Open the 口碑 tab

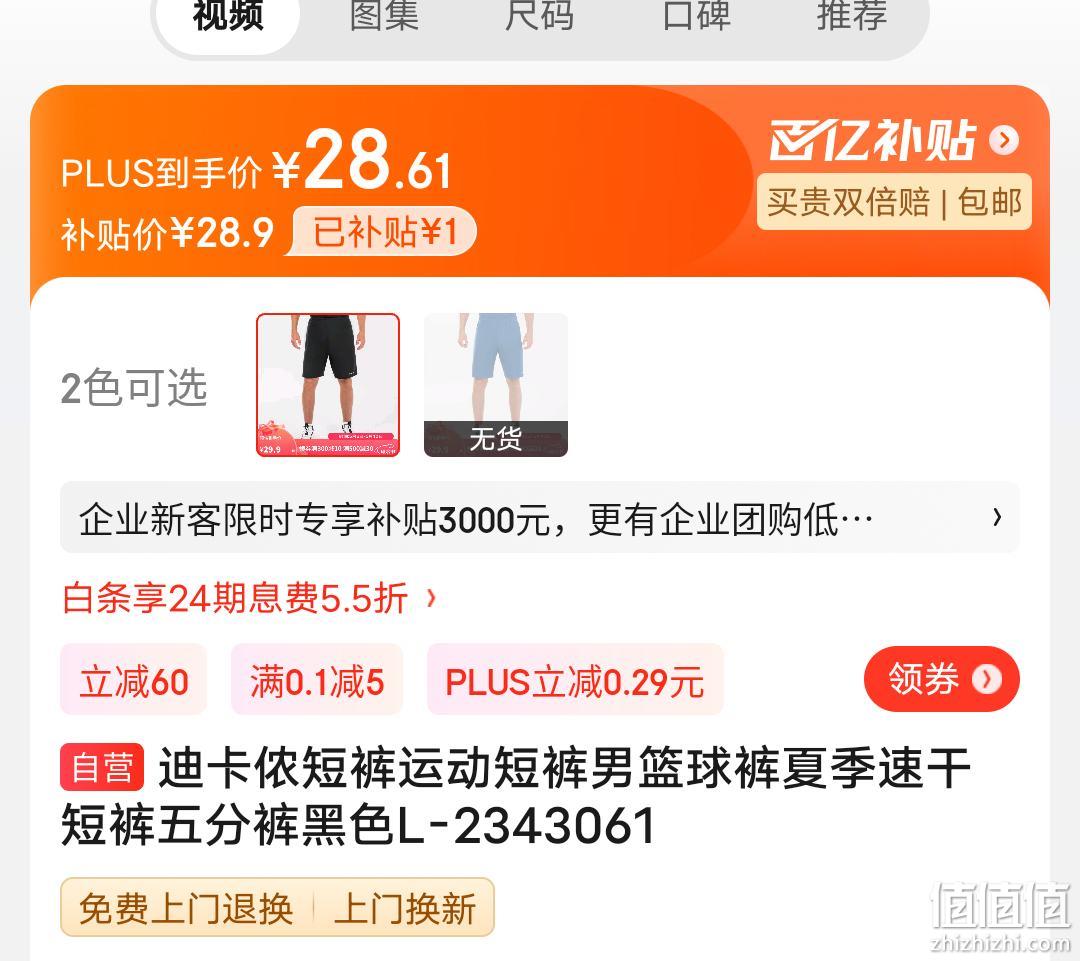696,15
